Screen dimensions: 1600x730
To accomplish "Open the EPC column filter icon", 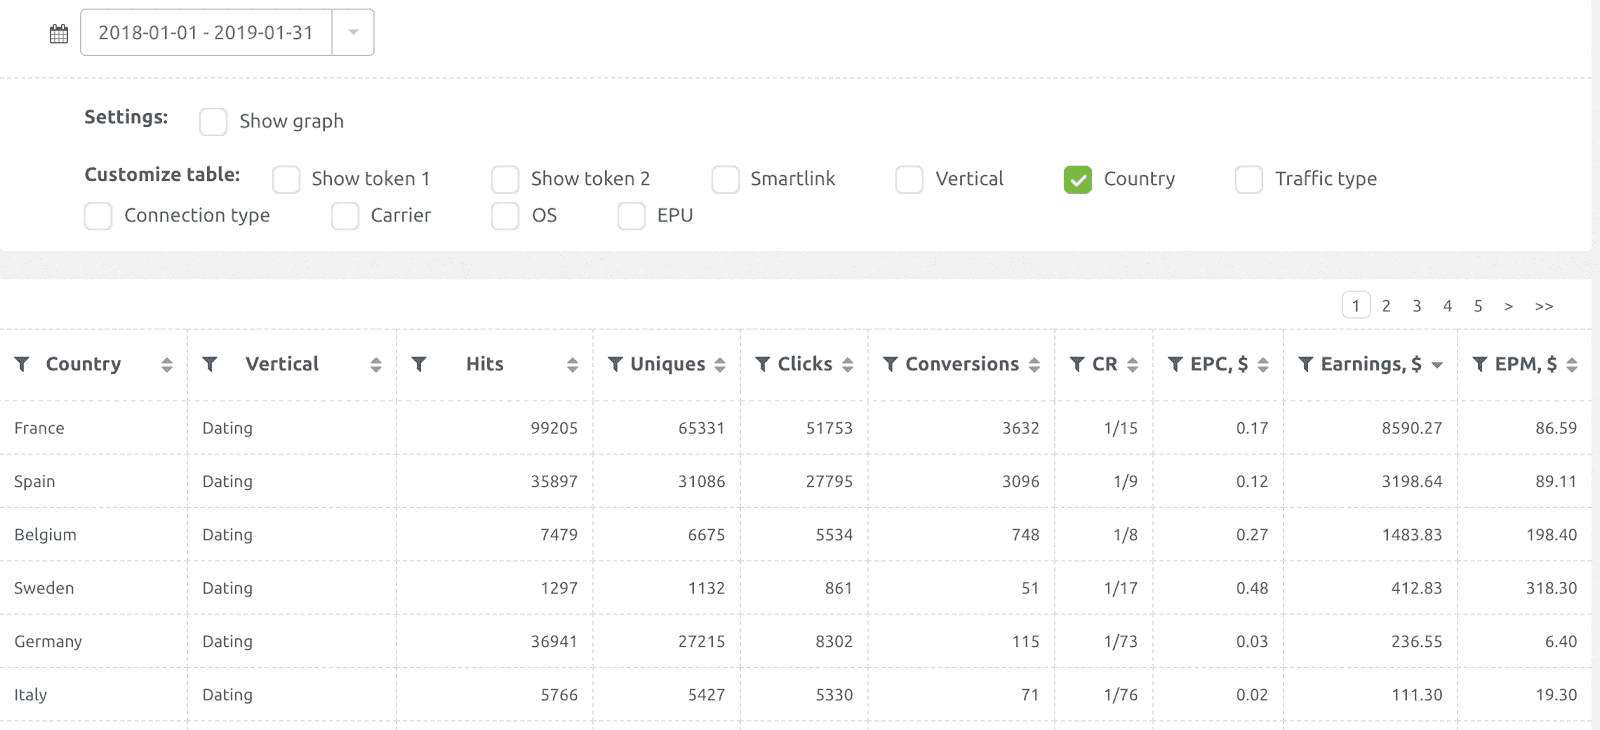I will (1176, 364).
